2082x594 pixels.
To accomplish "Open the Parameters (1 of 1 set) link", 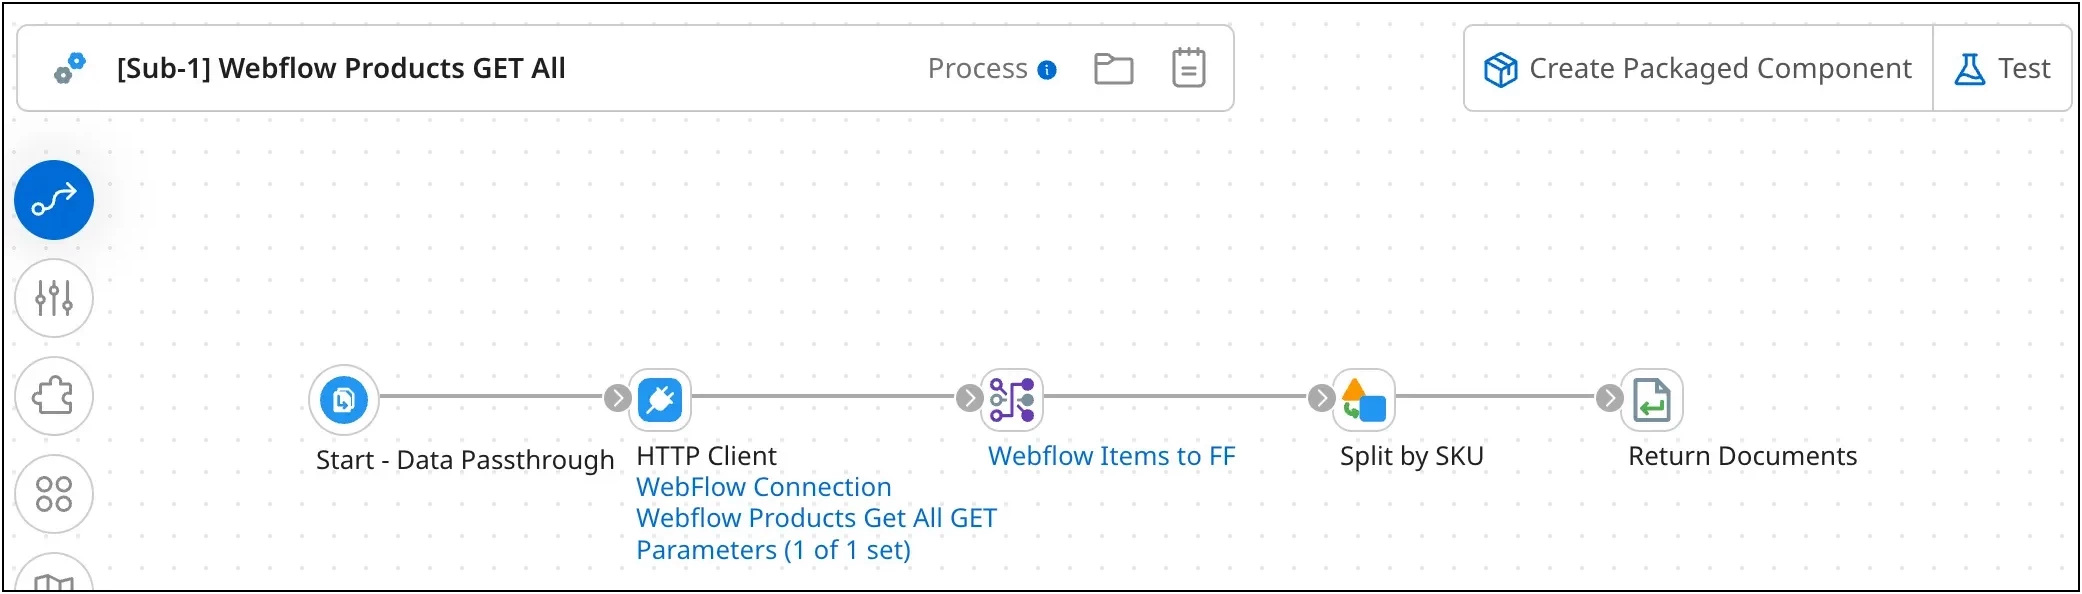I will pyautogui.click(x=773, y=549).
